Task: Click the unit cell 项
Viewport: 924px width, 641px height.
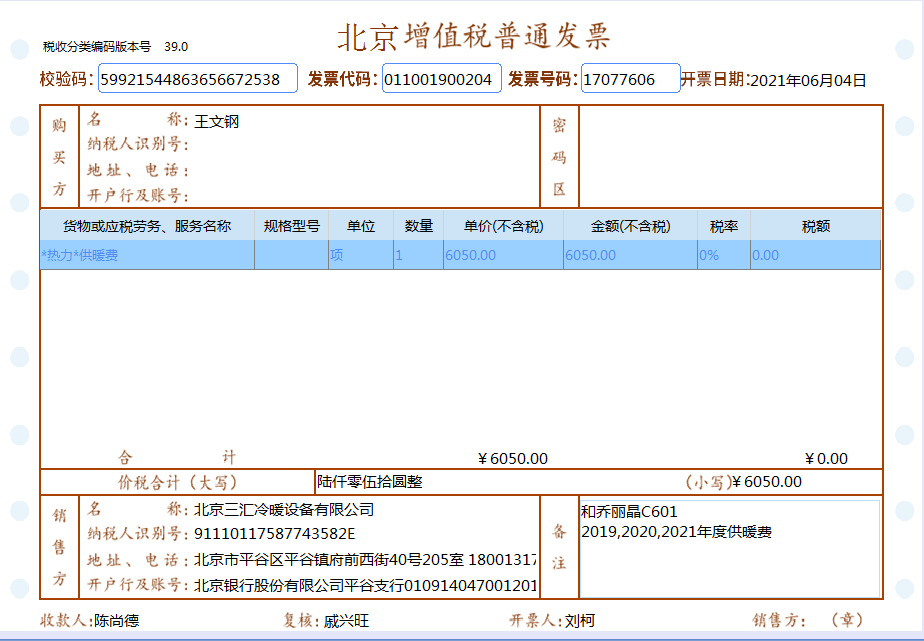Action: [361, 255]
